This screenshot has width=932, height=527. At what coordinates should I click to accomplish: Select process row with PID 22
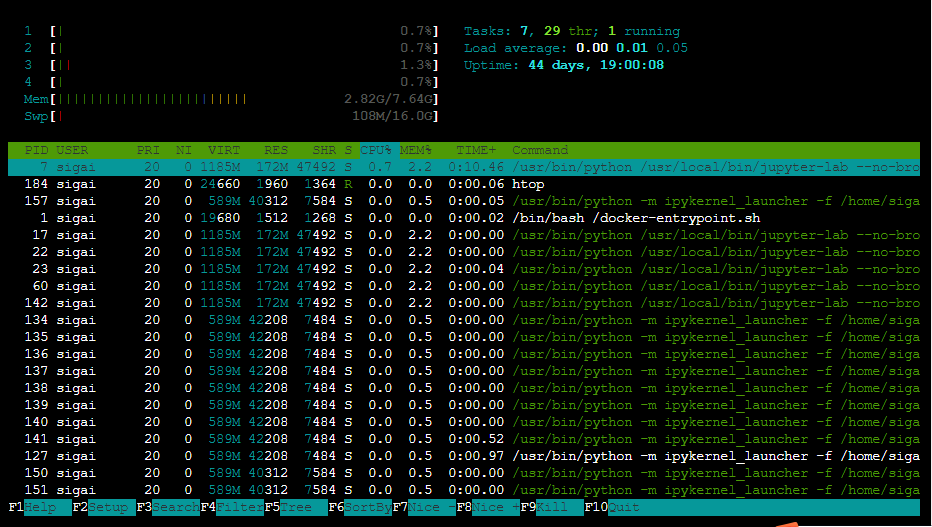[464, 253]
